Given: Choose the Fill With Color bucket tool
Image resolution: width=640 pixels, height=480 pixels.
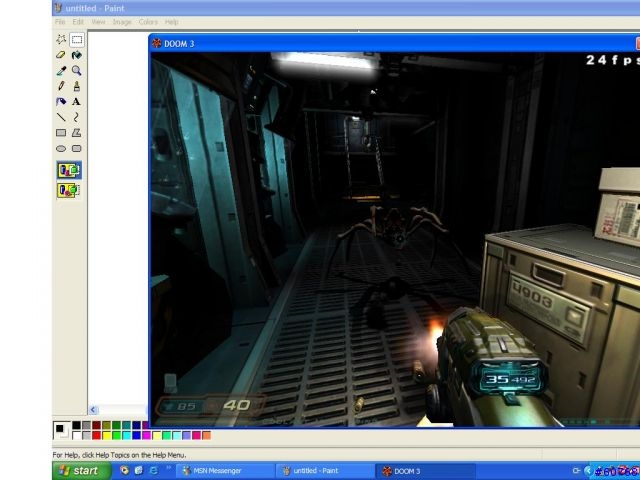Looking at the screenshot, I should click(76, 55).
